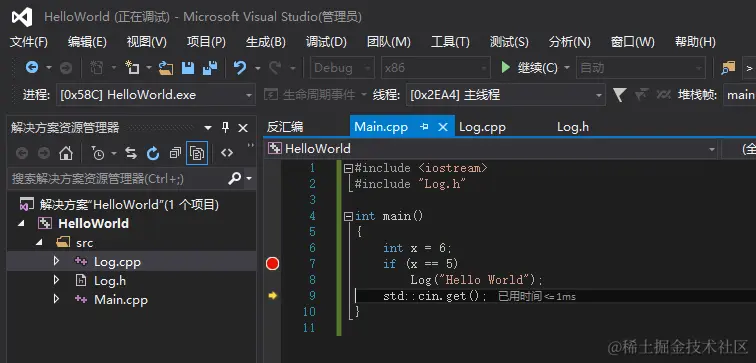This screenshot has height=363, width=756.
Task: Expand the Log.cpp tree node arrow
Action: [x=56, y=261]
